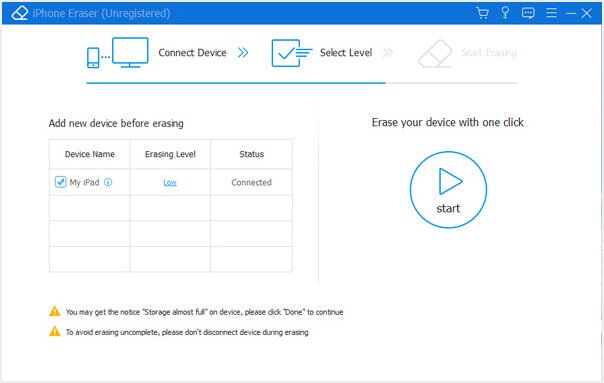Open the shopping cart purchase icon
The height and width of the screenshot is (383, 604).
click(482, 13)
